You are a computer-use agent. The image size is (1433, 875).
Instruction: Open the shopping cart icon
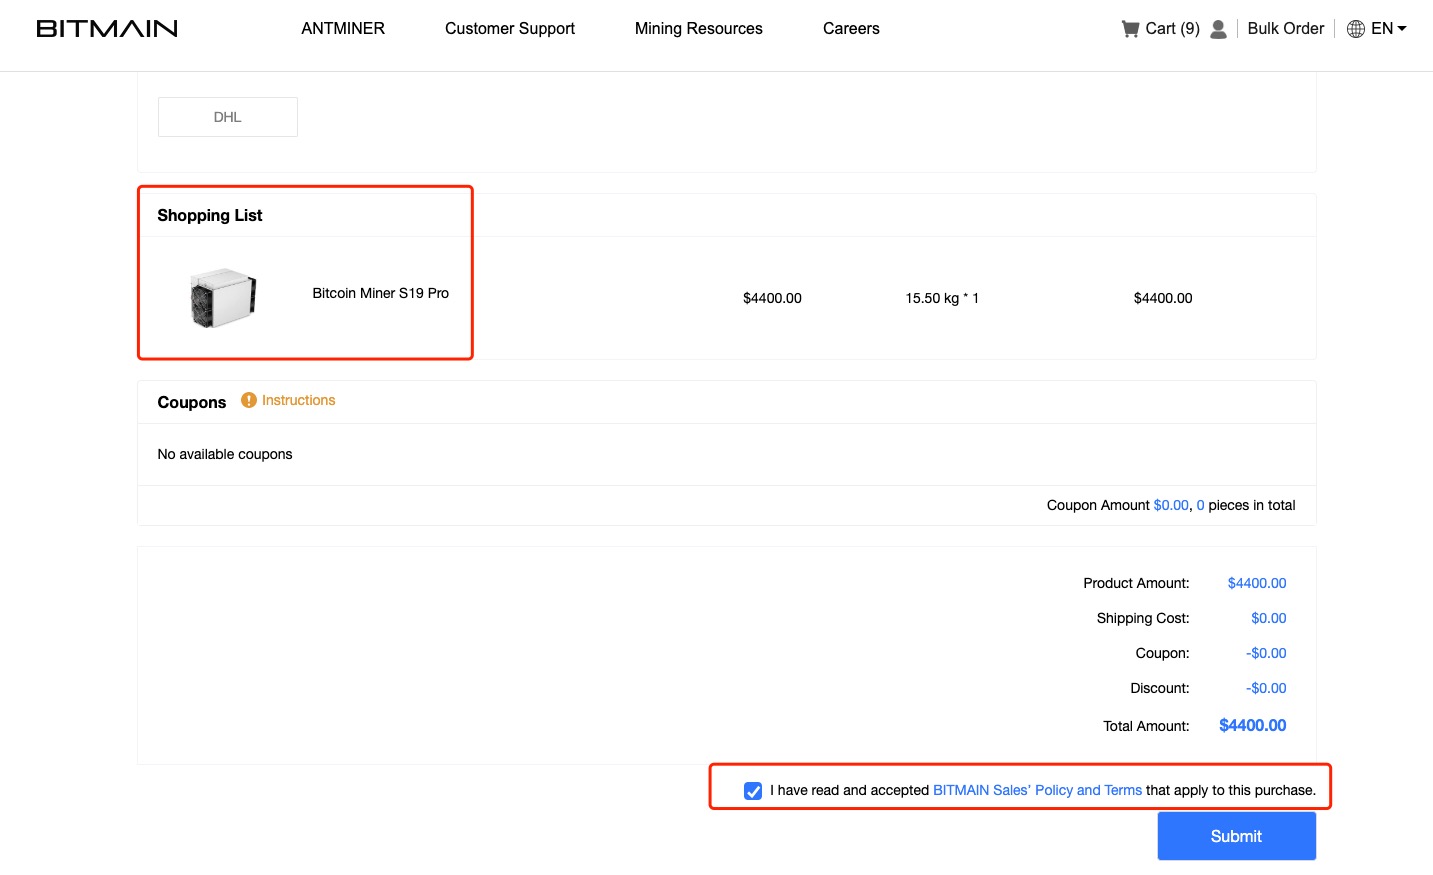pyautogui.click(x=1130, y=29)
